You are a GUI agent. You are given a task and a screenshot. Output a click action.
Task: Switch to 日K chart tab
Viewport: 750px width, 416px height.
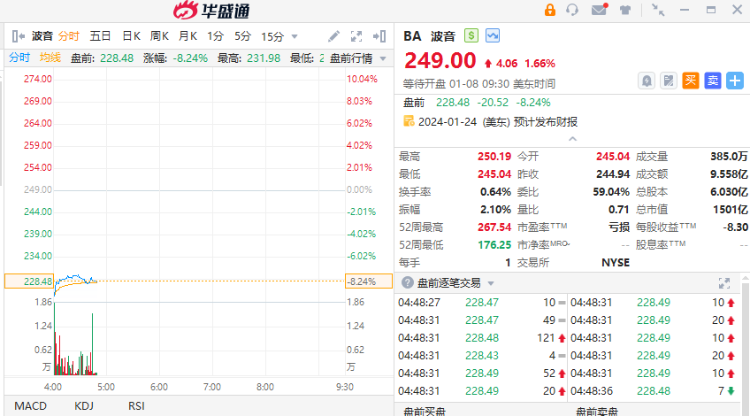[131, 36]
